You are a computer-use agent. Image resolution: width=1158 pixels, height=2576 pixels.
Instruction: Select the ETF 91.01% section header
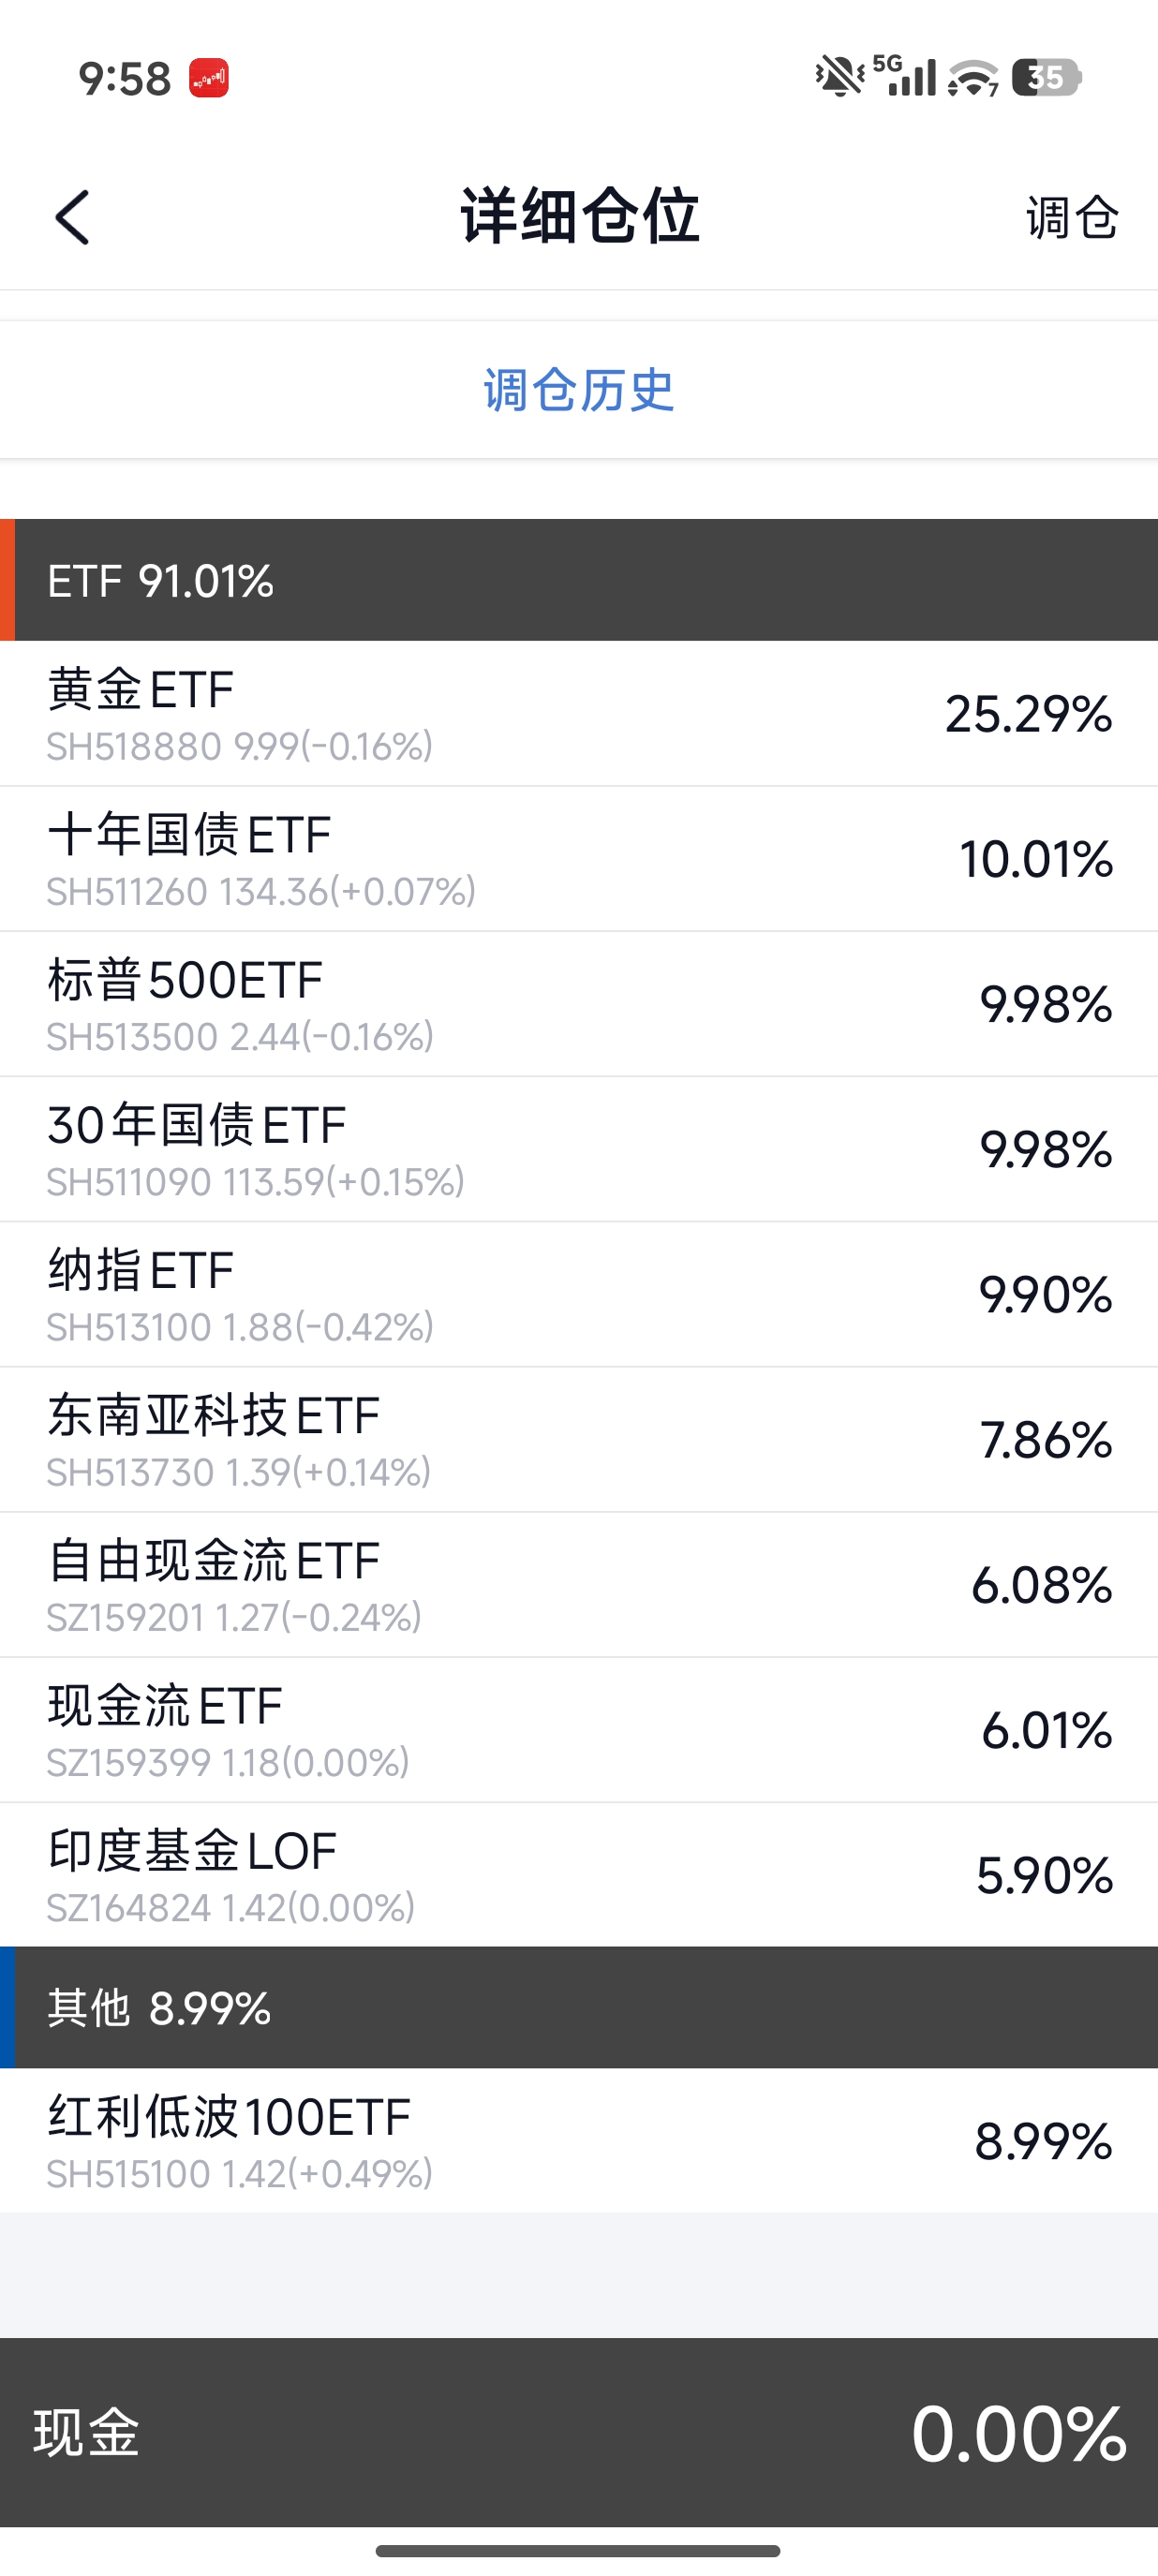click(x=579, y=580)
